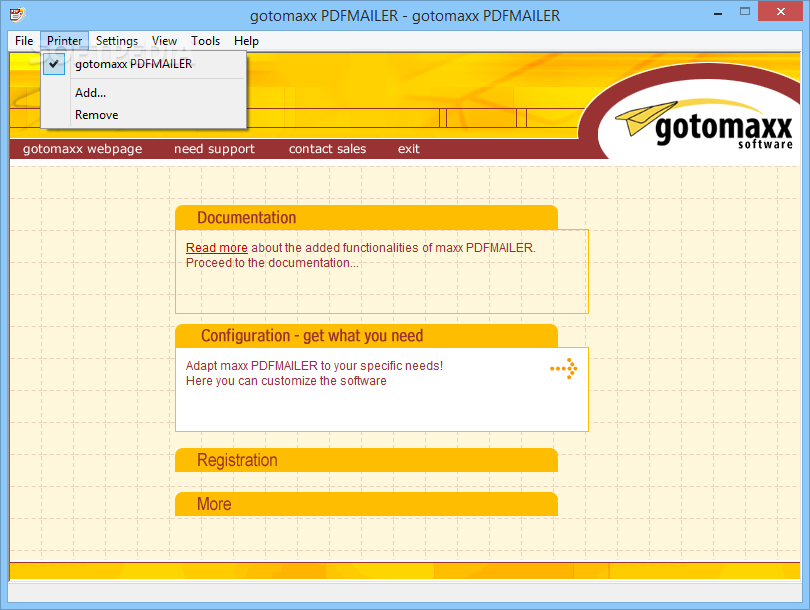The width and height of the screenshot is (810, 610).
Task: Click the PDFMAILER app icon in title bar
Action: pos(17,14)
